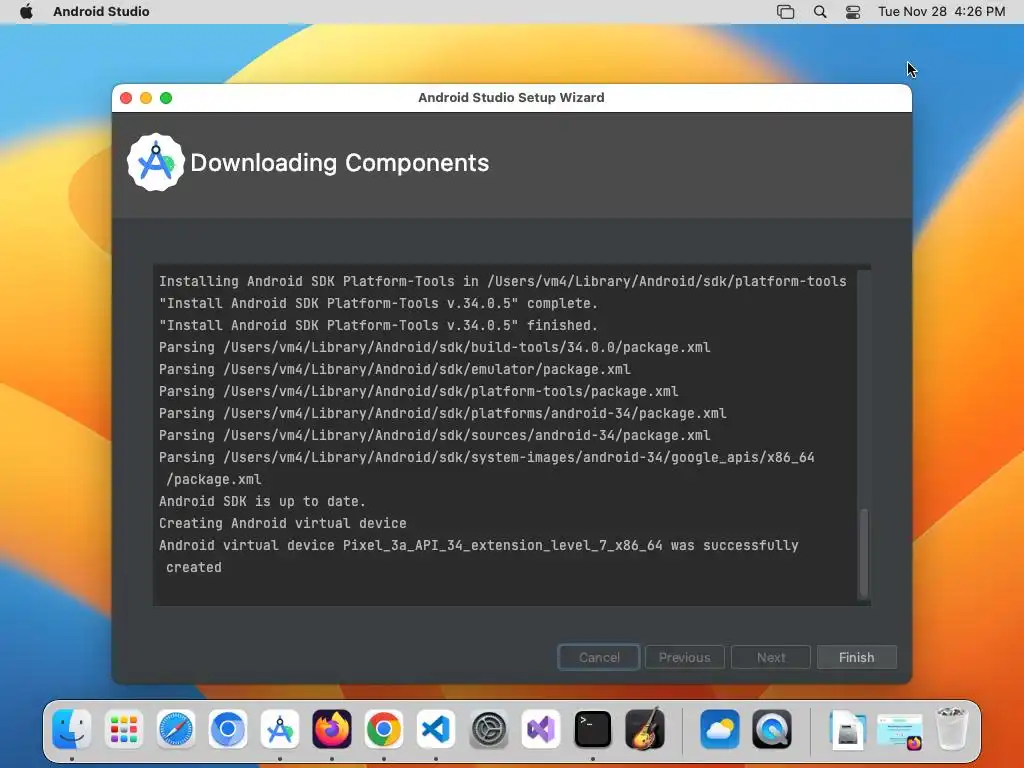1024x768 pixels.
Task: Open Visual Studio Code from the Dock
Action: pos(436,728)
